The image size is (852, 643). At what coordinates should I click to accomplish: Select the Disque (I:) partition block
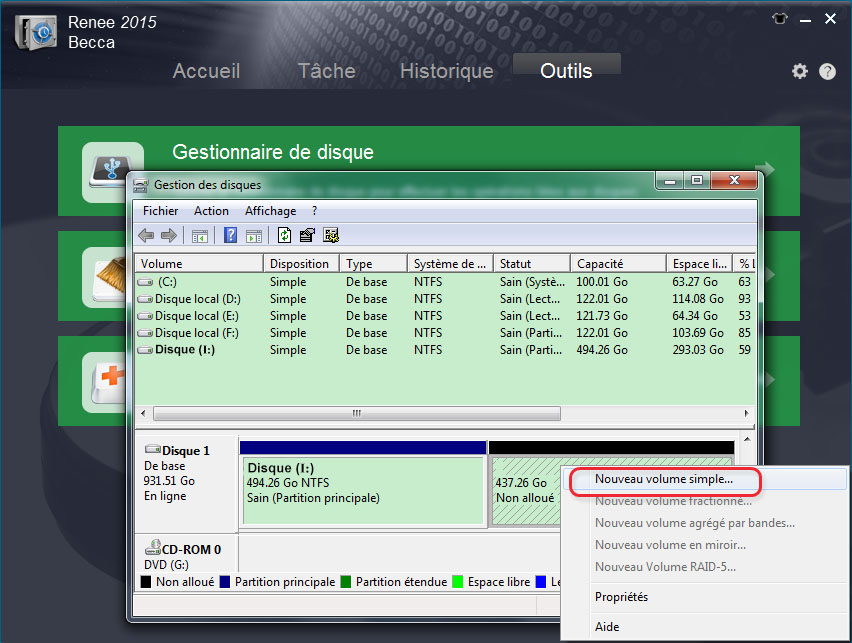click(362, 490)
